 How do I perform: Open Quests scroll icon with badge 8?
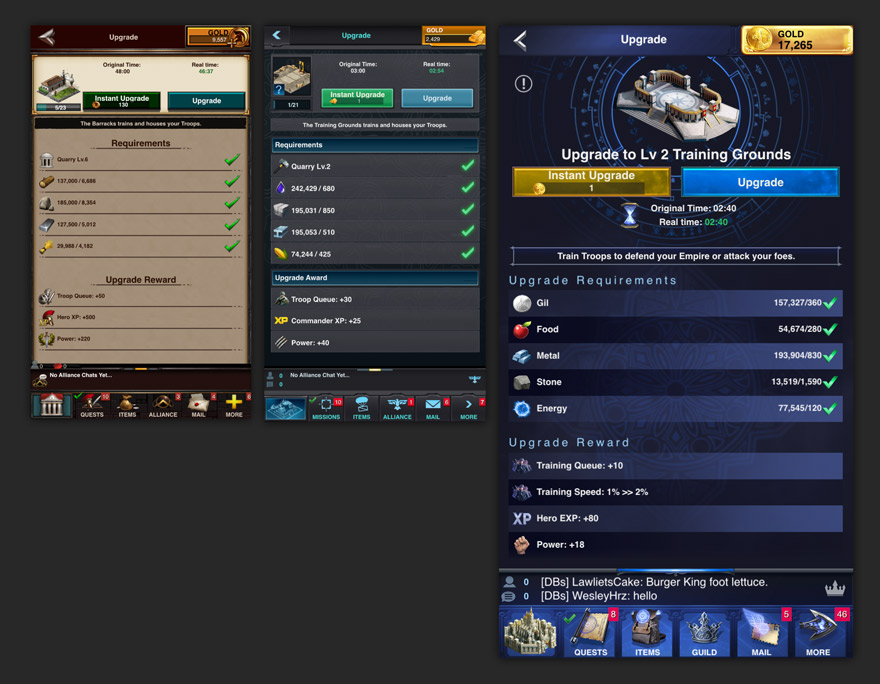click(590, 632)
